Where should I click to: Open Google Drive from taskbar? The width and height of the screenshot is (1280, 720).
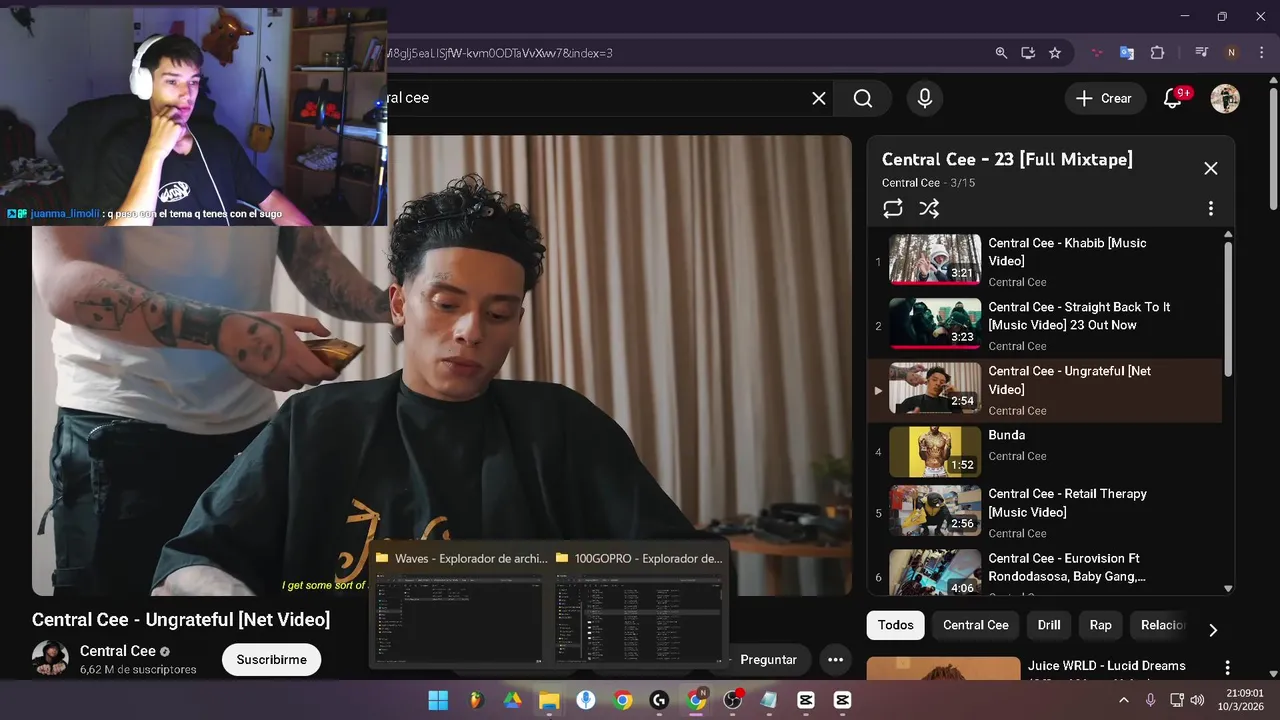pos(512,700)
